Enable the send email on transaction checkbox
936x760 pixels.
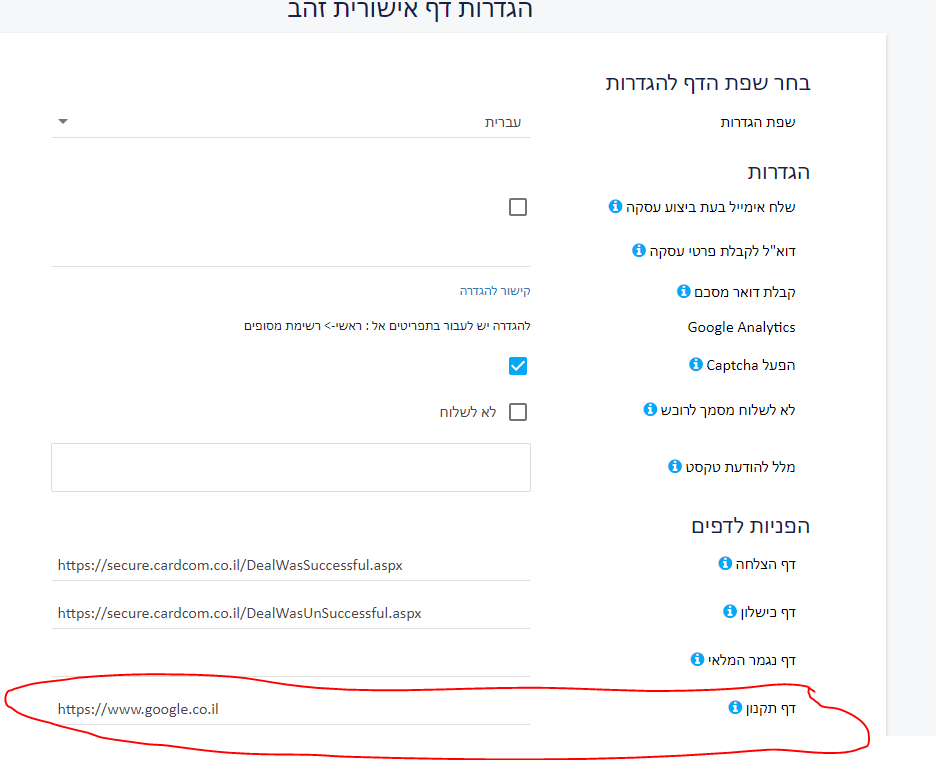click(518, 207)
